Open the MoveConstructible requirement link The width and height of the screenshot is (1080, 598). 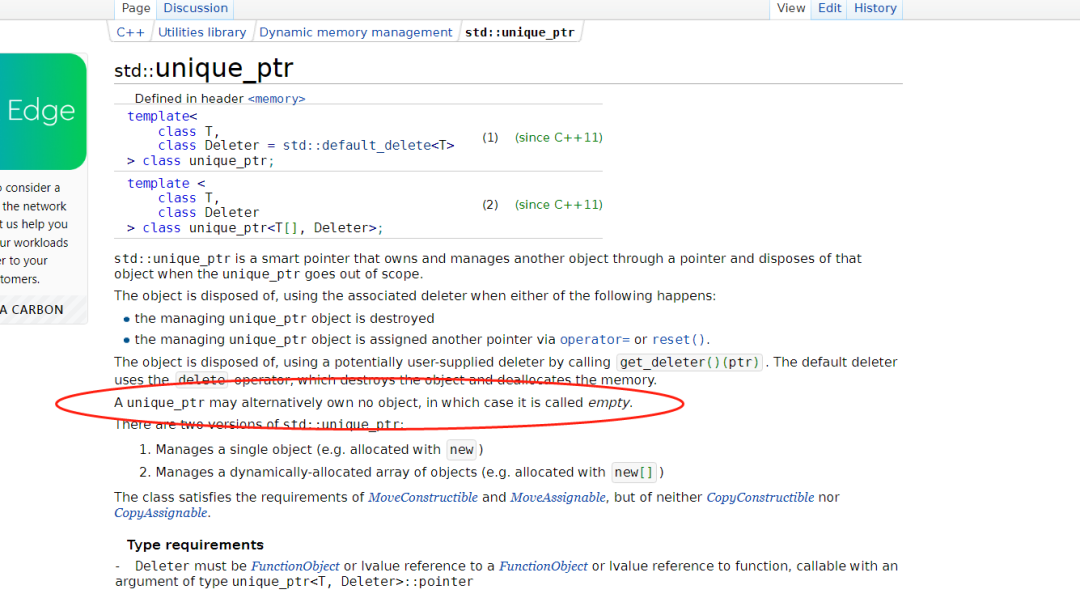[423, 497]
